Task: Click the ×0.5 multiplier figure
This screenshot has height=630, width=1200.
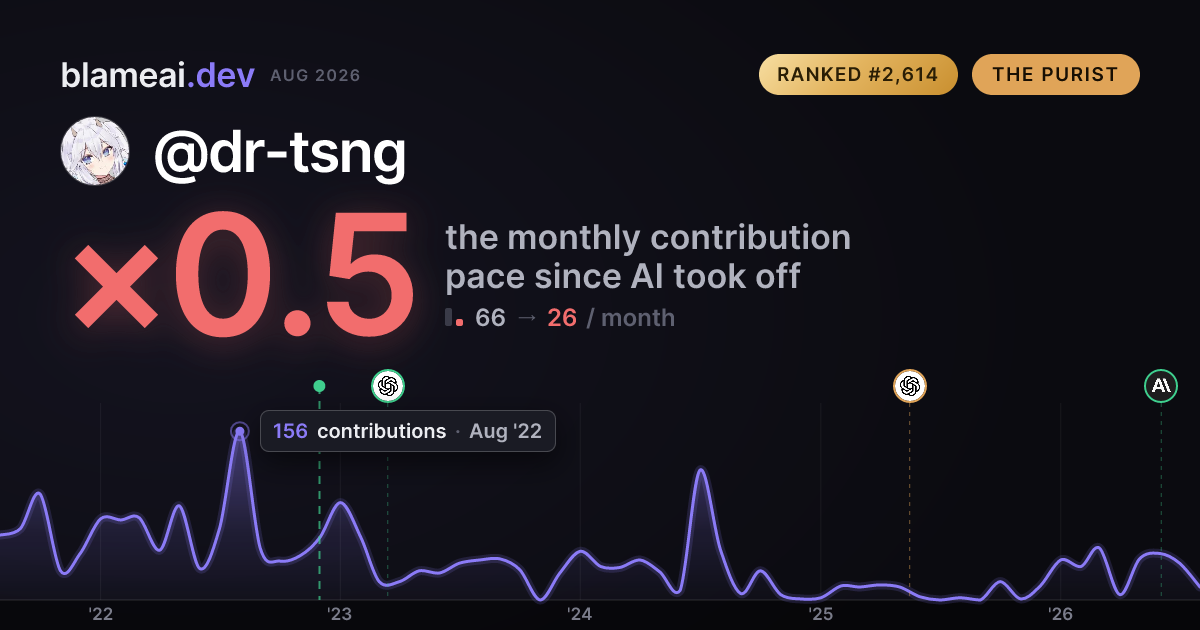Action: coord(242,277)
